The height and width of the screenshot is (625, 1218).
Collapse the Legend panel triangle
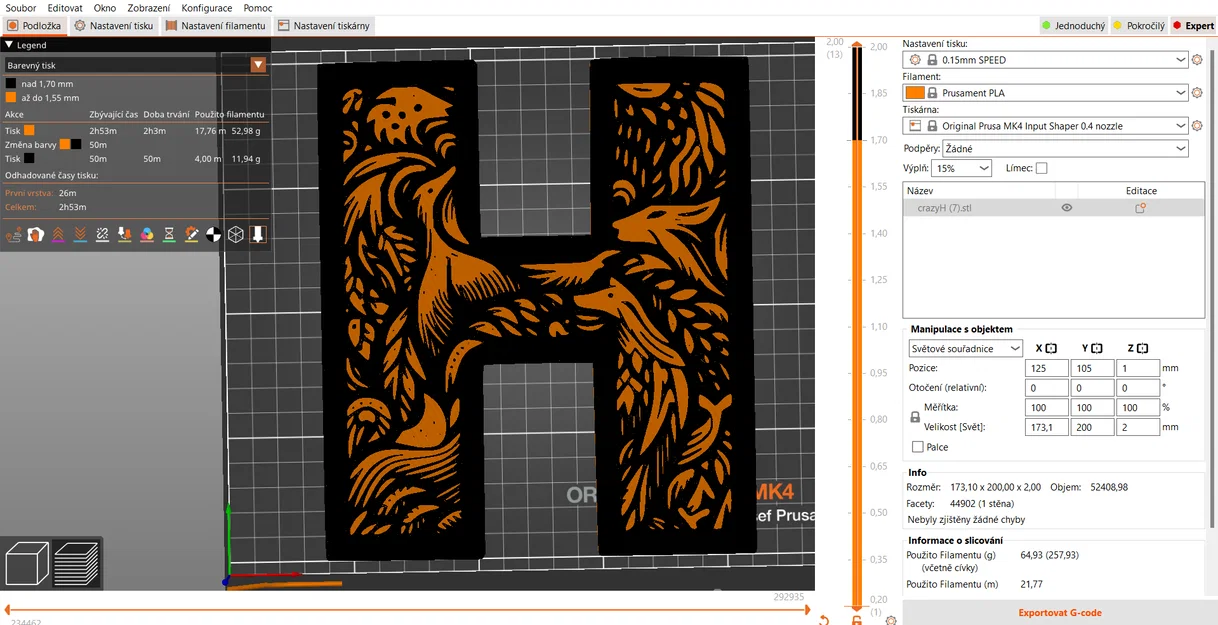[x=9, y=45]
